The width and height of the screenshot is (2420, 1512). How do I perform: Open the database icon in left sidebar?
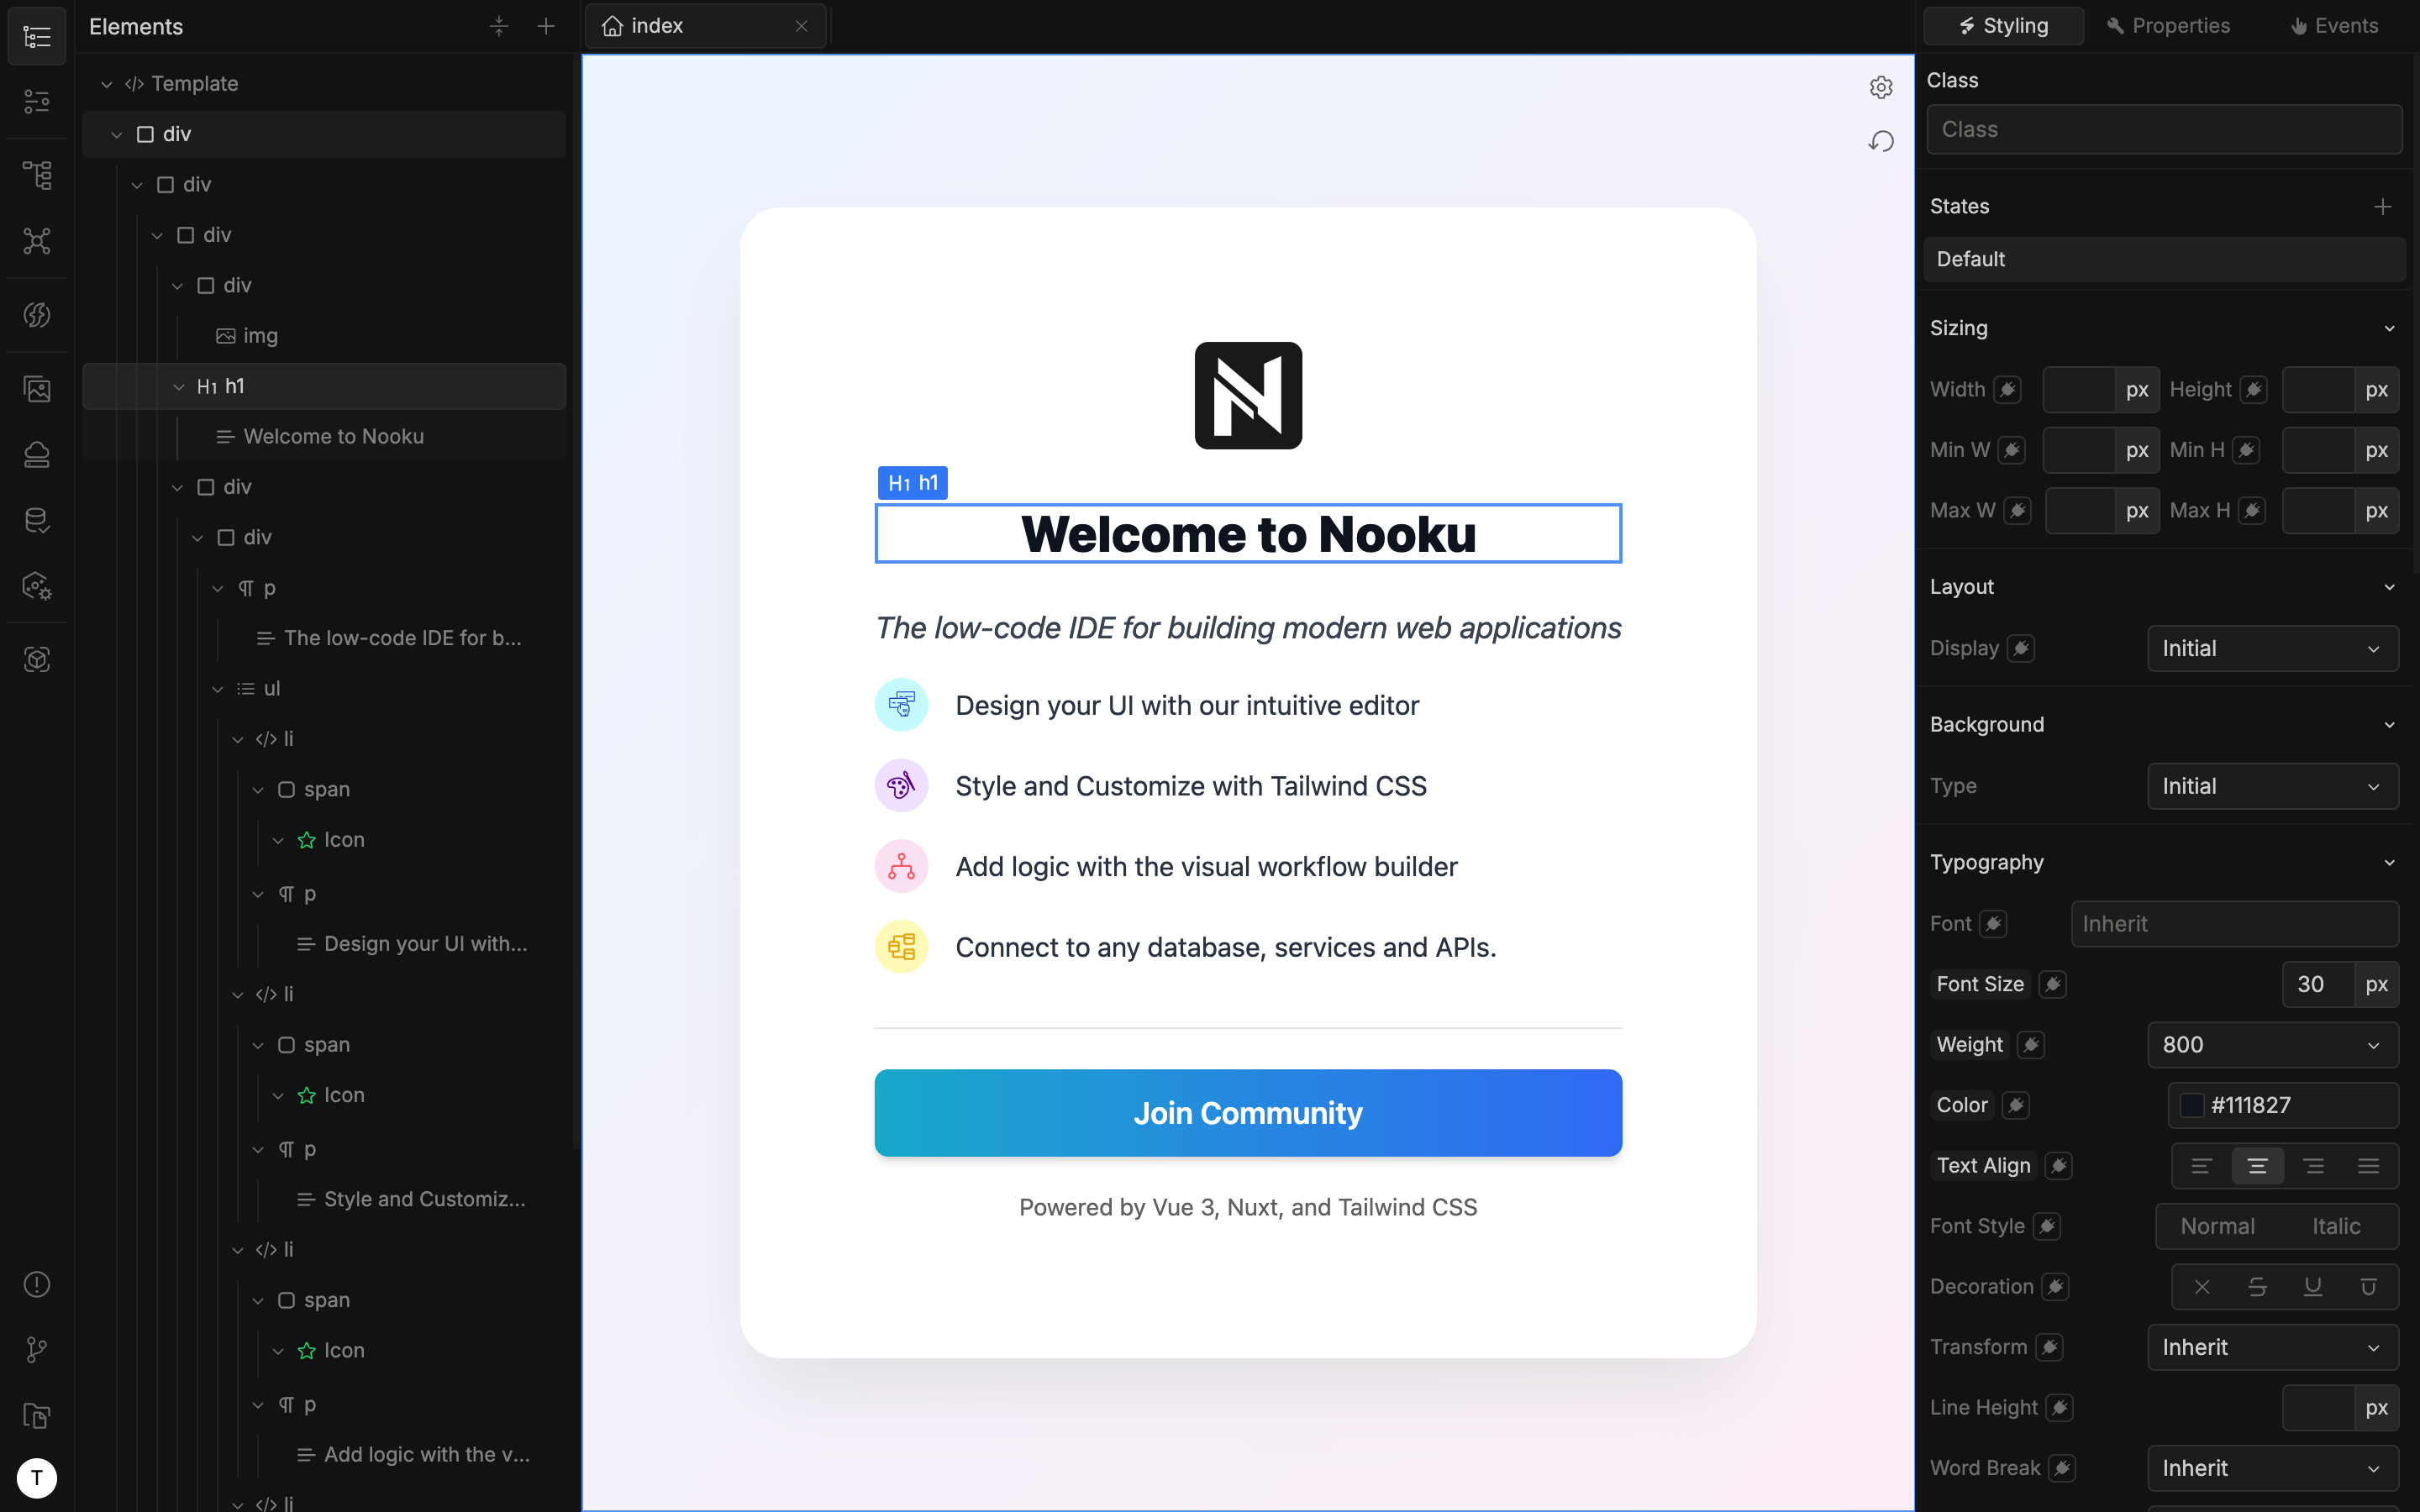pyautogui.click(x=37, y=520)
